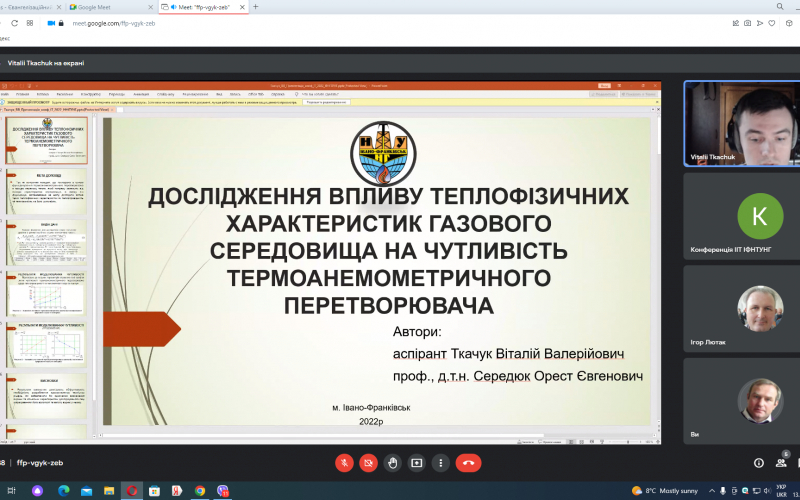Screen dimensions: 800x500
Task: Open meeting details info icon
Action: pyautogui.click(x=759, y=463)
